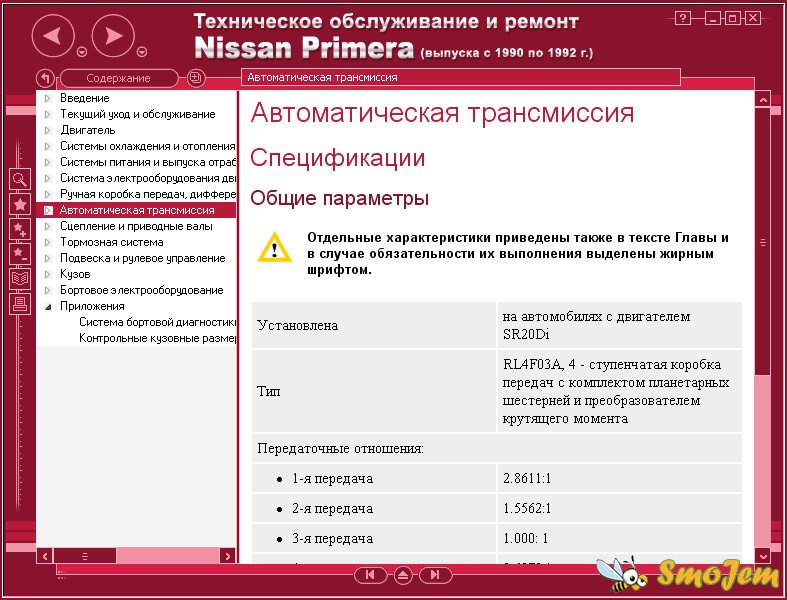Viewport: 787px width, 600px height.
Task: Click the Передаточные отношения row
Action: pos(497,448)
